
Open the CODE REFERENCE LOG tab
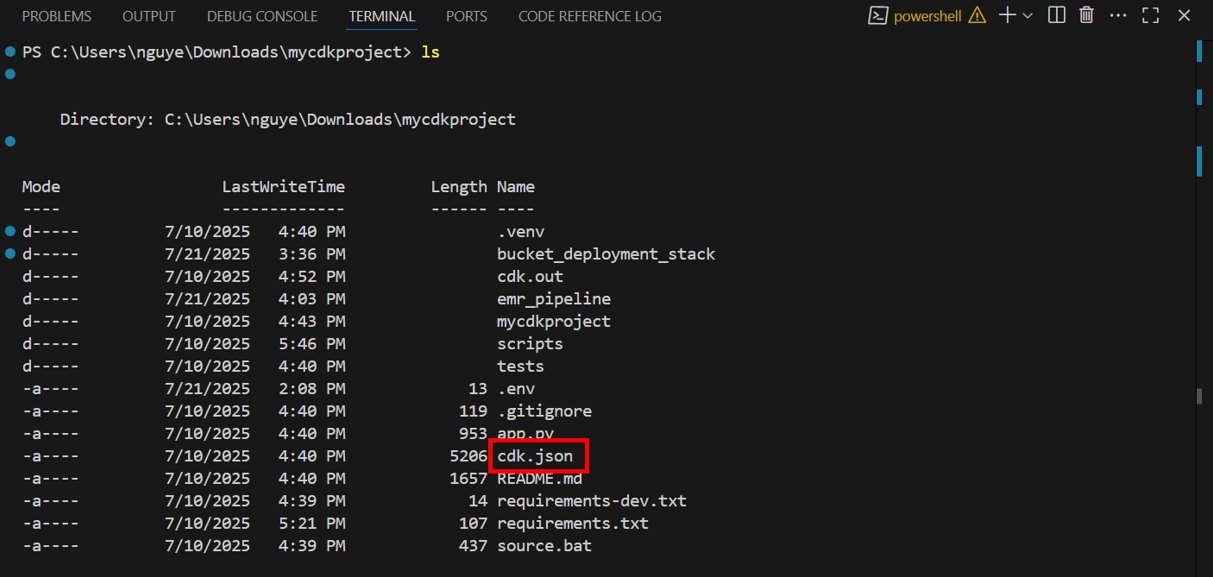coord(589,16)
